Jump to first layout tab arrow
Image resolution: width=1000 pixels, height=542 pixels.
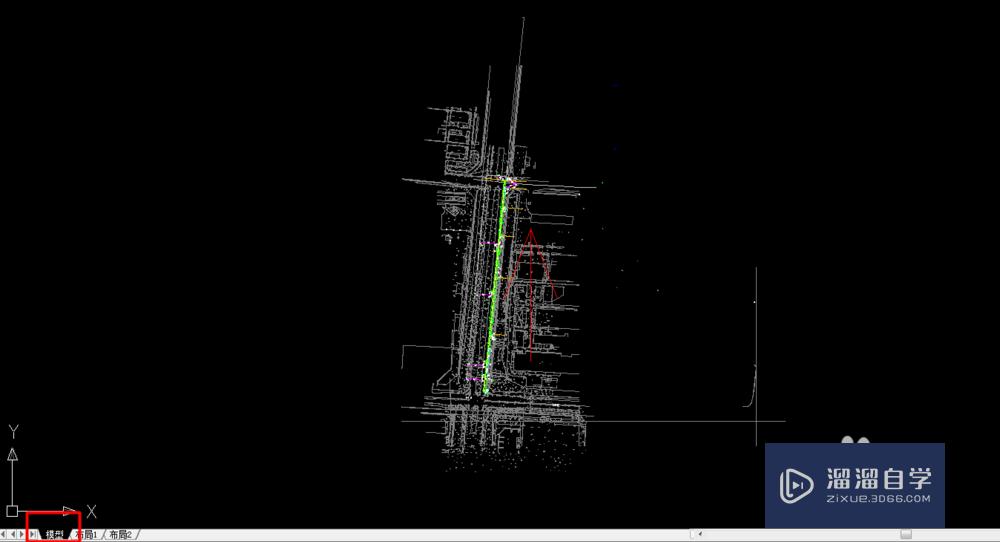[x=3, y=534]
